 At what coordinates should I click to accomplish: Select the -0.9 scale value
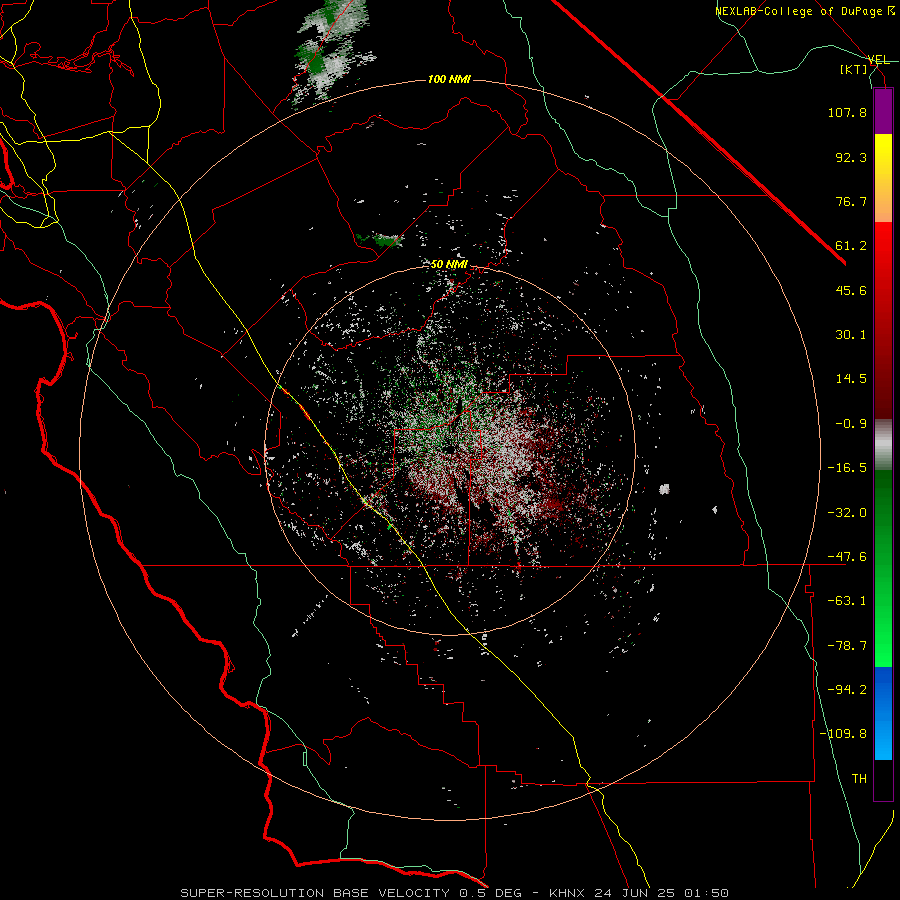point(851,424)
